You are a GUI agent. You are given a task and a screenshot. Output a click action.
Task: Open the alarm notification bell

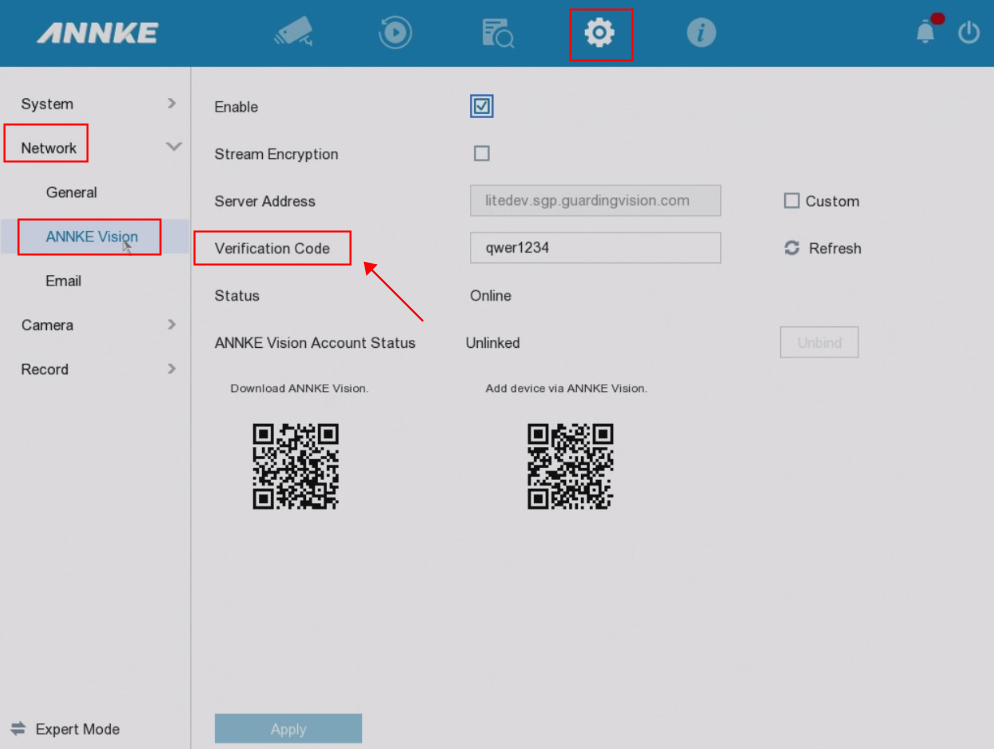coord(926,32)
